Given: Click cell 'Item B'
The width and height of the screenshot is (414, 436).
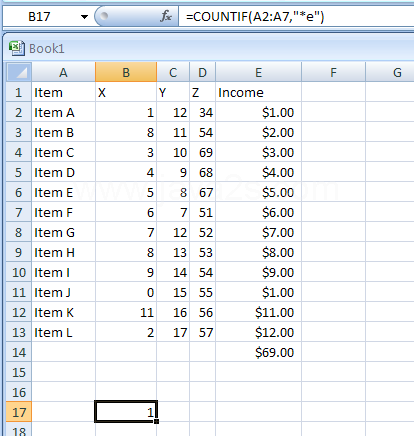Looking at the screenshot, I should click(x=63, y=132).
